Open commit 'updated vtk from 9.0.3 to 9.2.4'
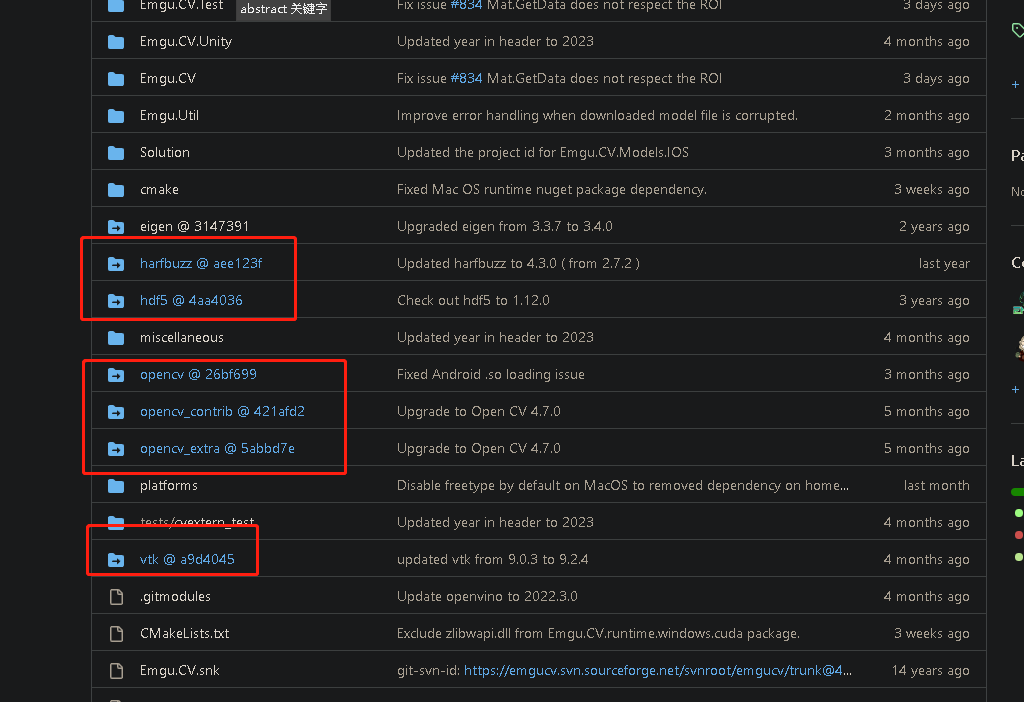 492,560
